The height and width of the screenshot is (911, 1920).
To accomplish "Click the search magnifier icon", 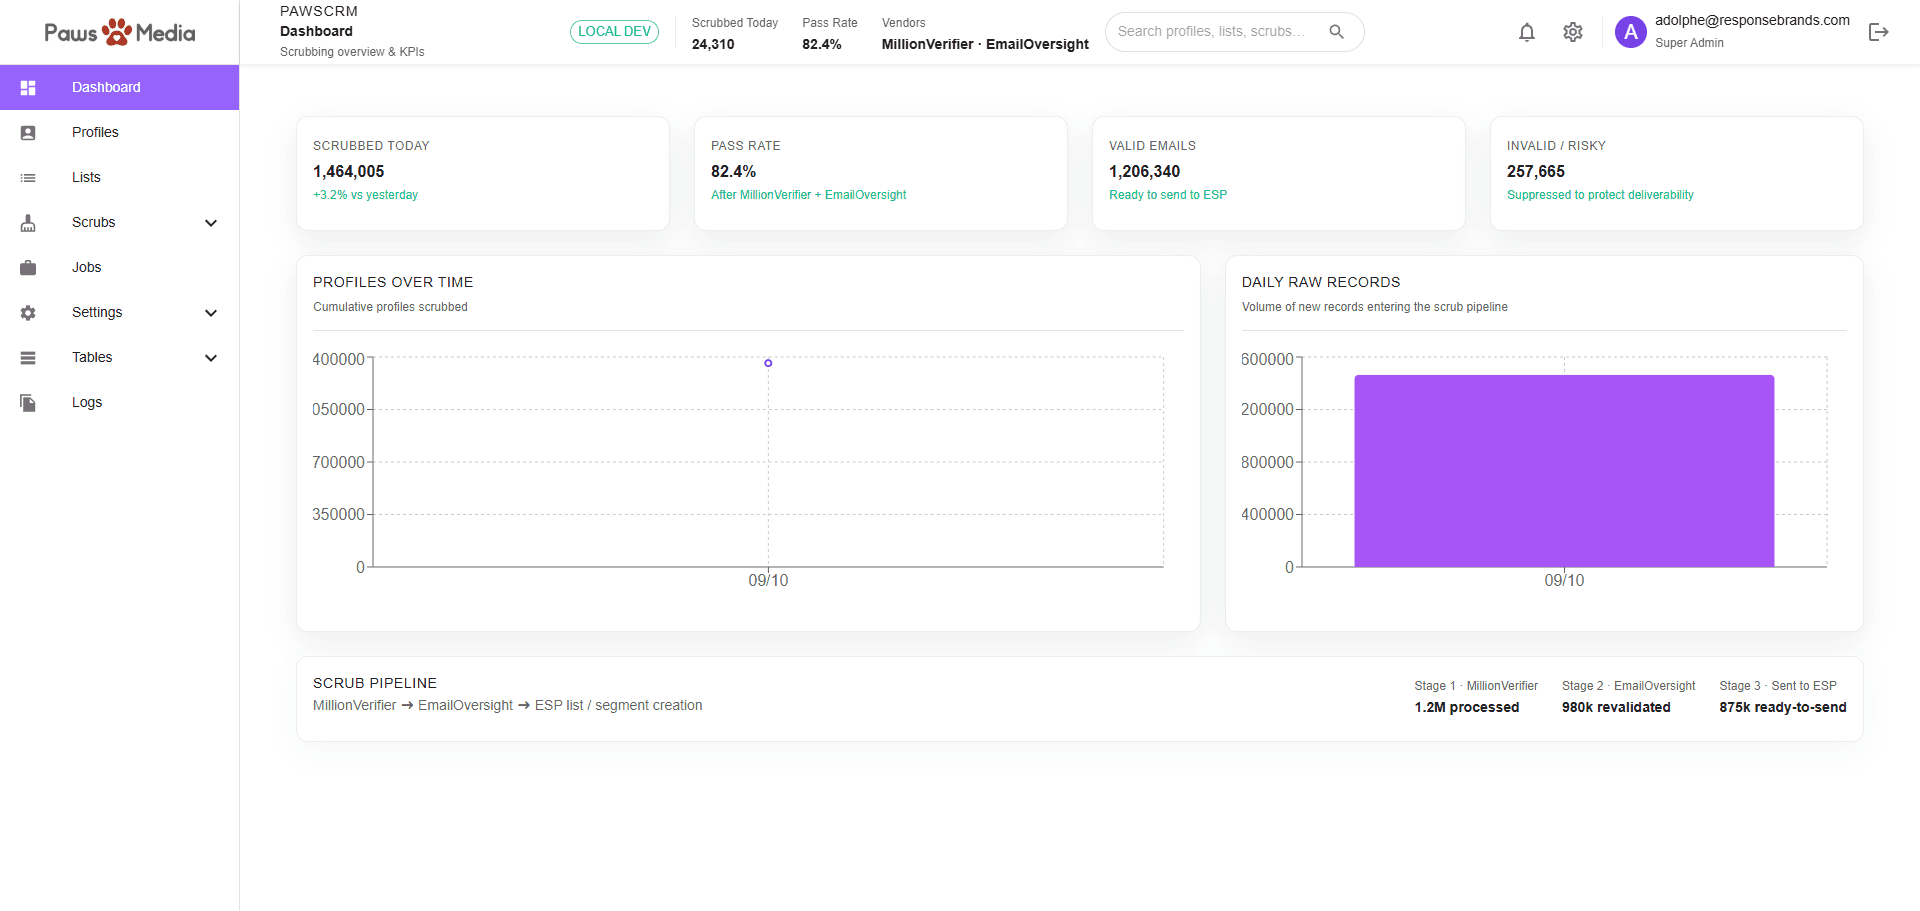I will click(1337, 31).
